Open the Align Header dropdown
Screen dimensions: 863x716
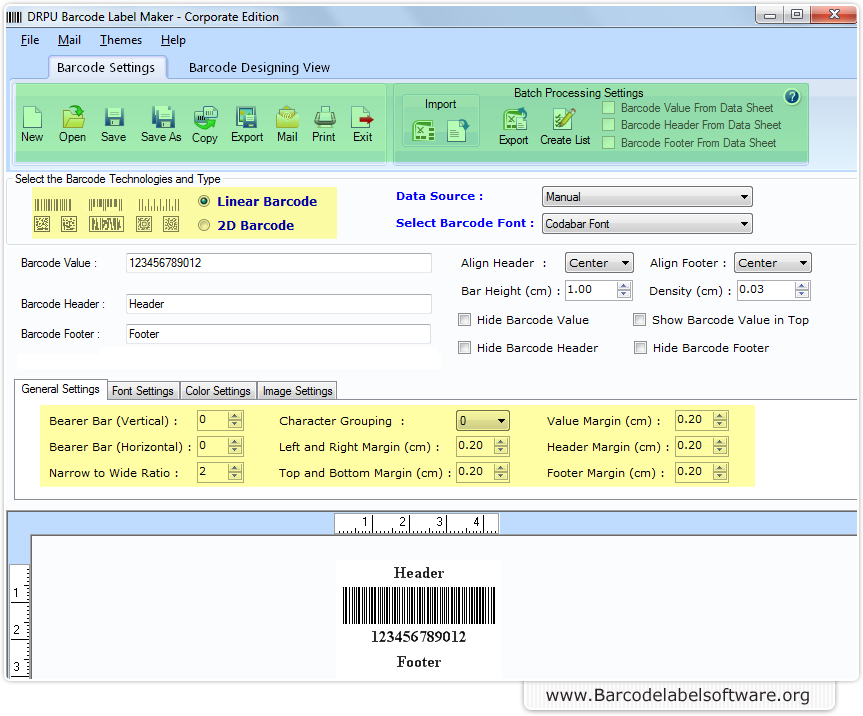599,263
